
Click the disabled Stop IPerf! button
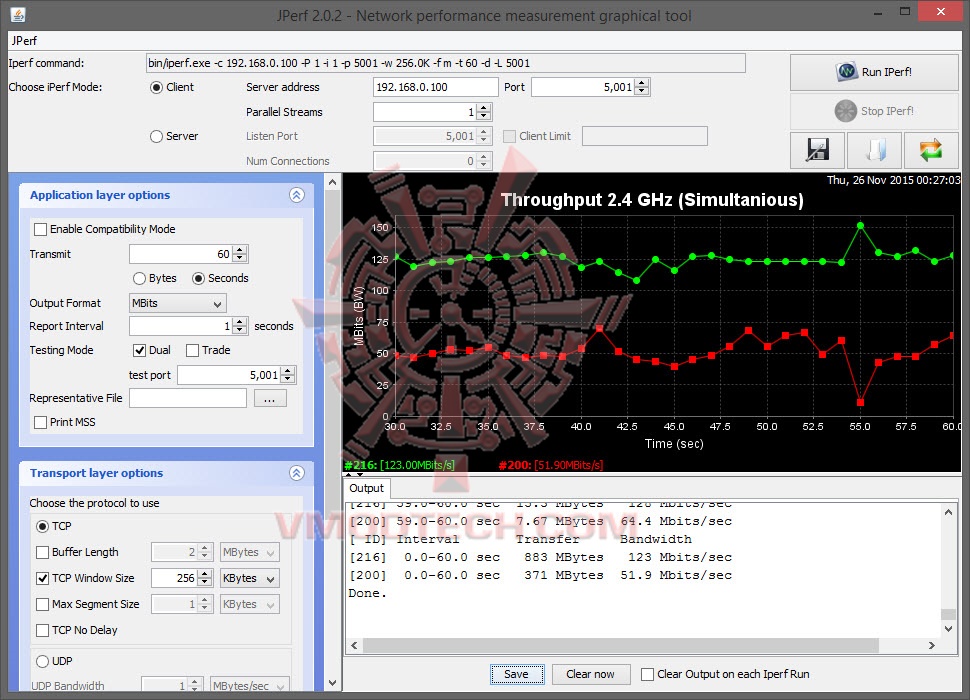click(874, 111)
